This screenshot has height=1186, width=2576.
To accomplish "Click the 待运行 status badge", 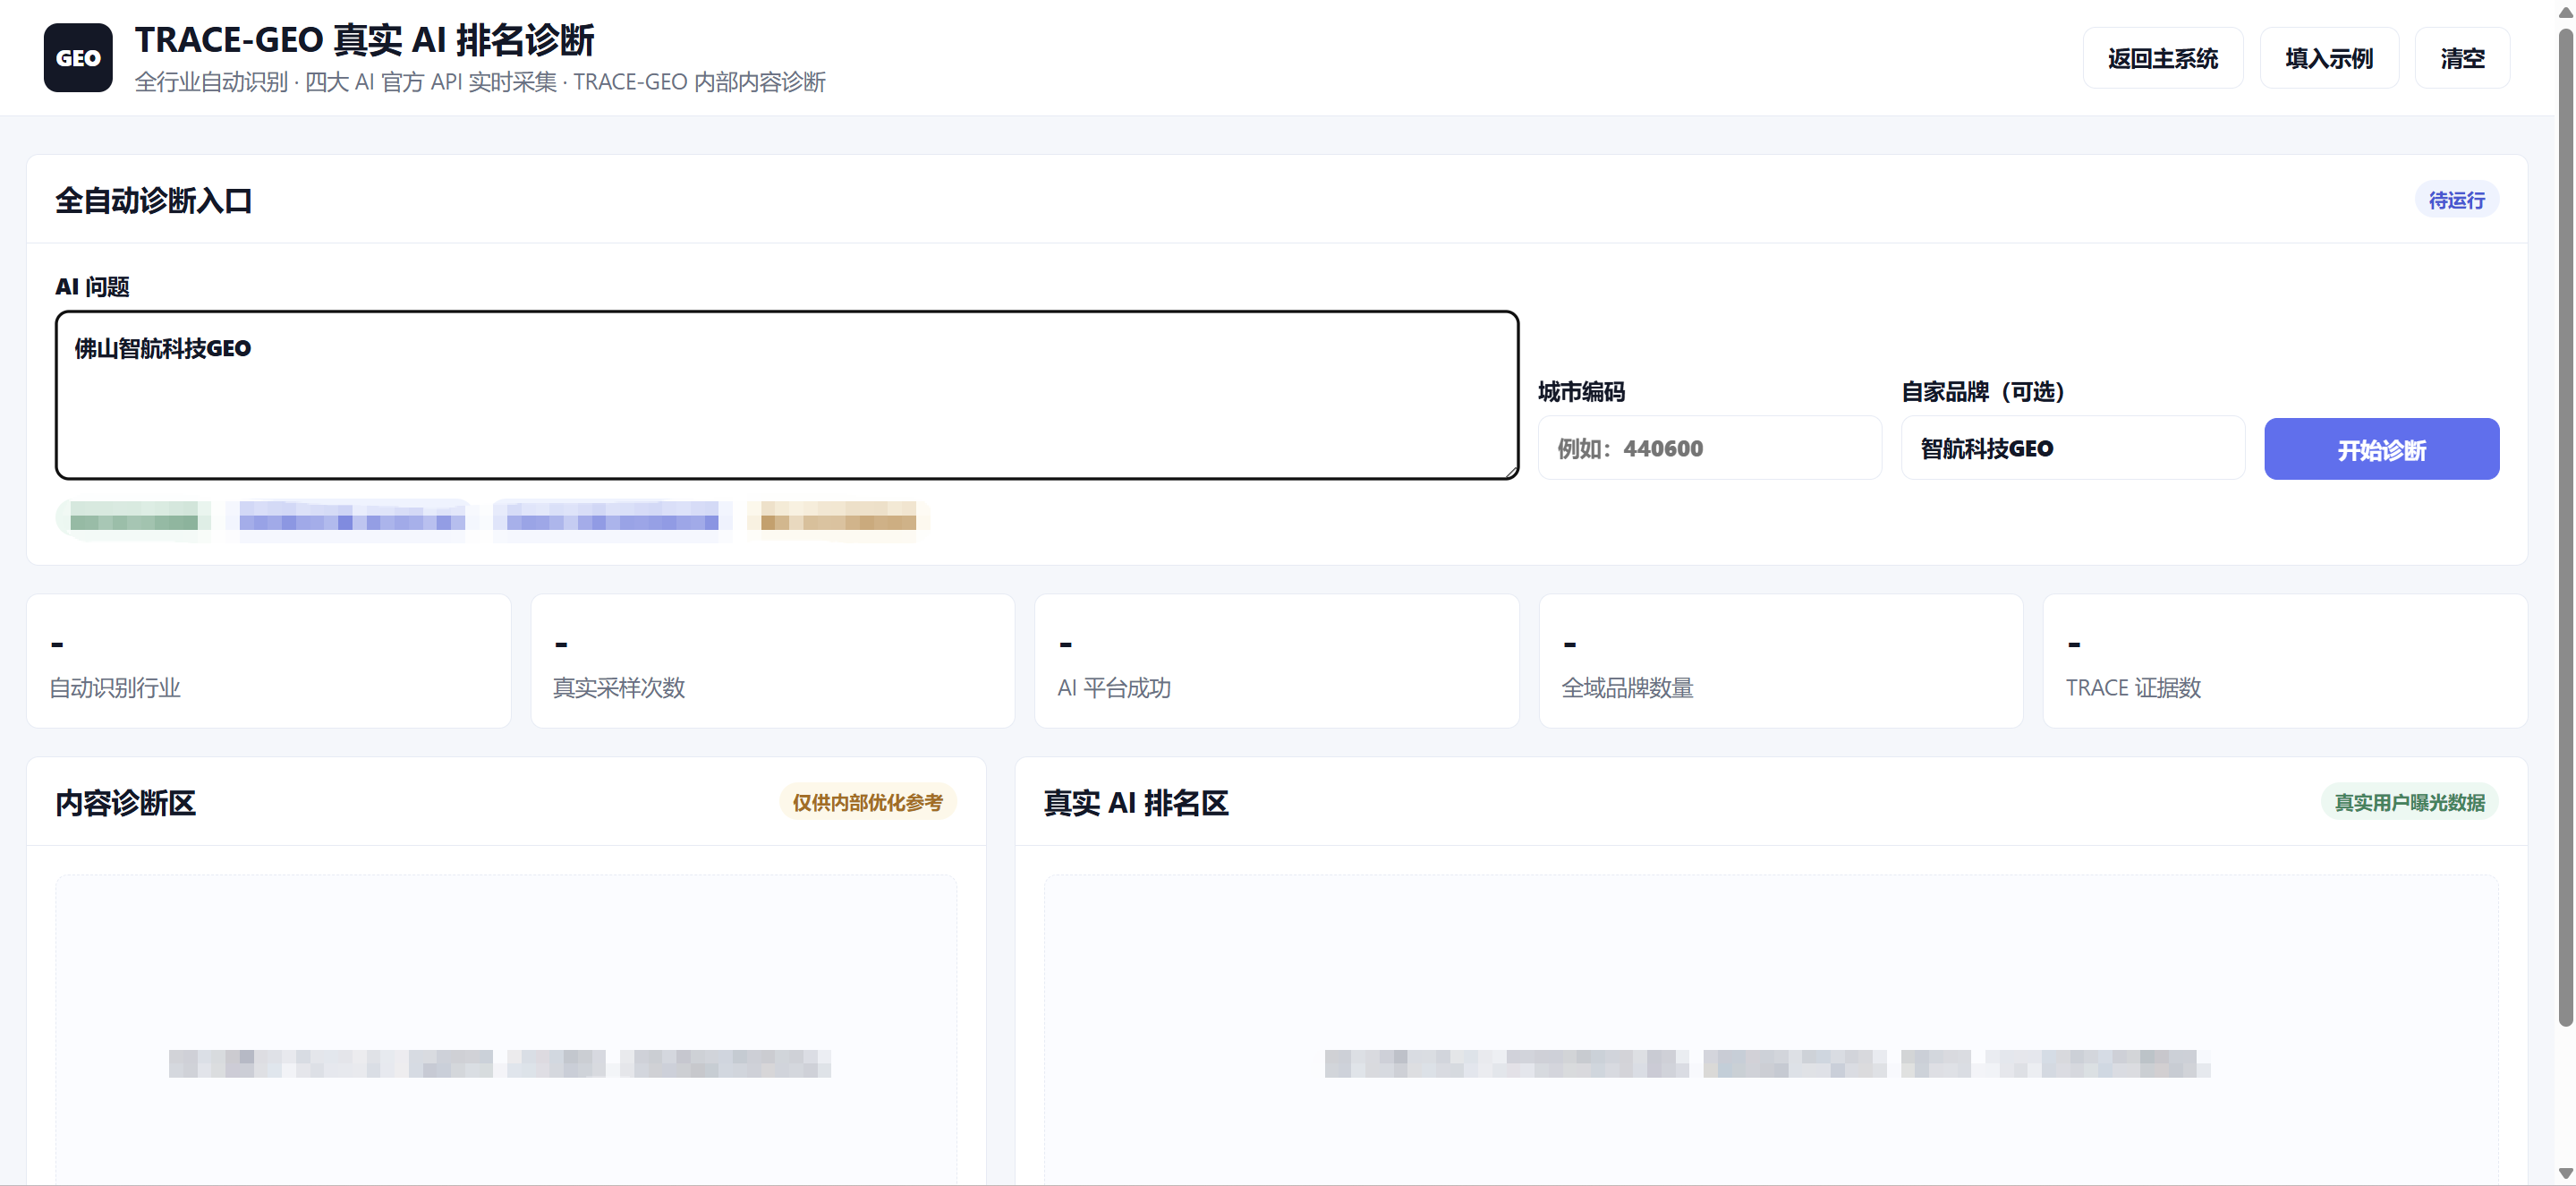I will click(2456, 200).
